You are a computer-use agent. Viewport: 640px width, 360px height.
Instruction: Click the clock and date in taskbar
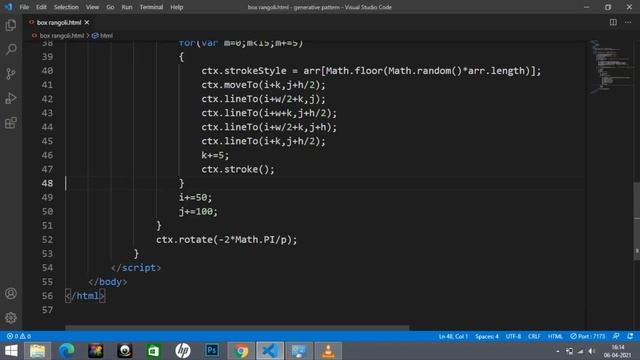click(x=618, y=351)
